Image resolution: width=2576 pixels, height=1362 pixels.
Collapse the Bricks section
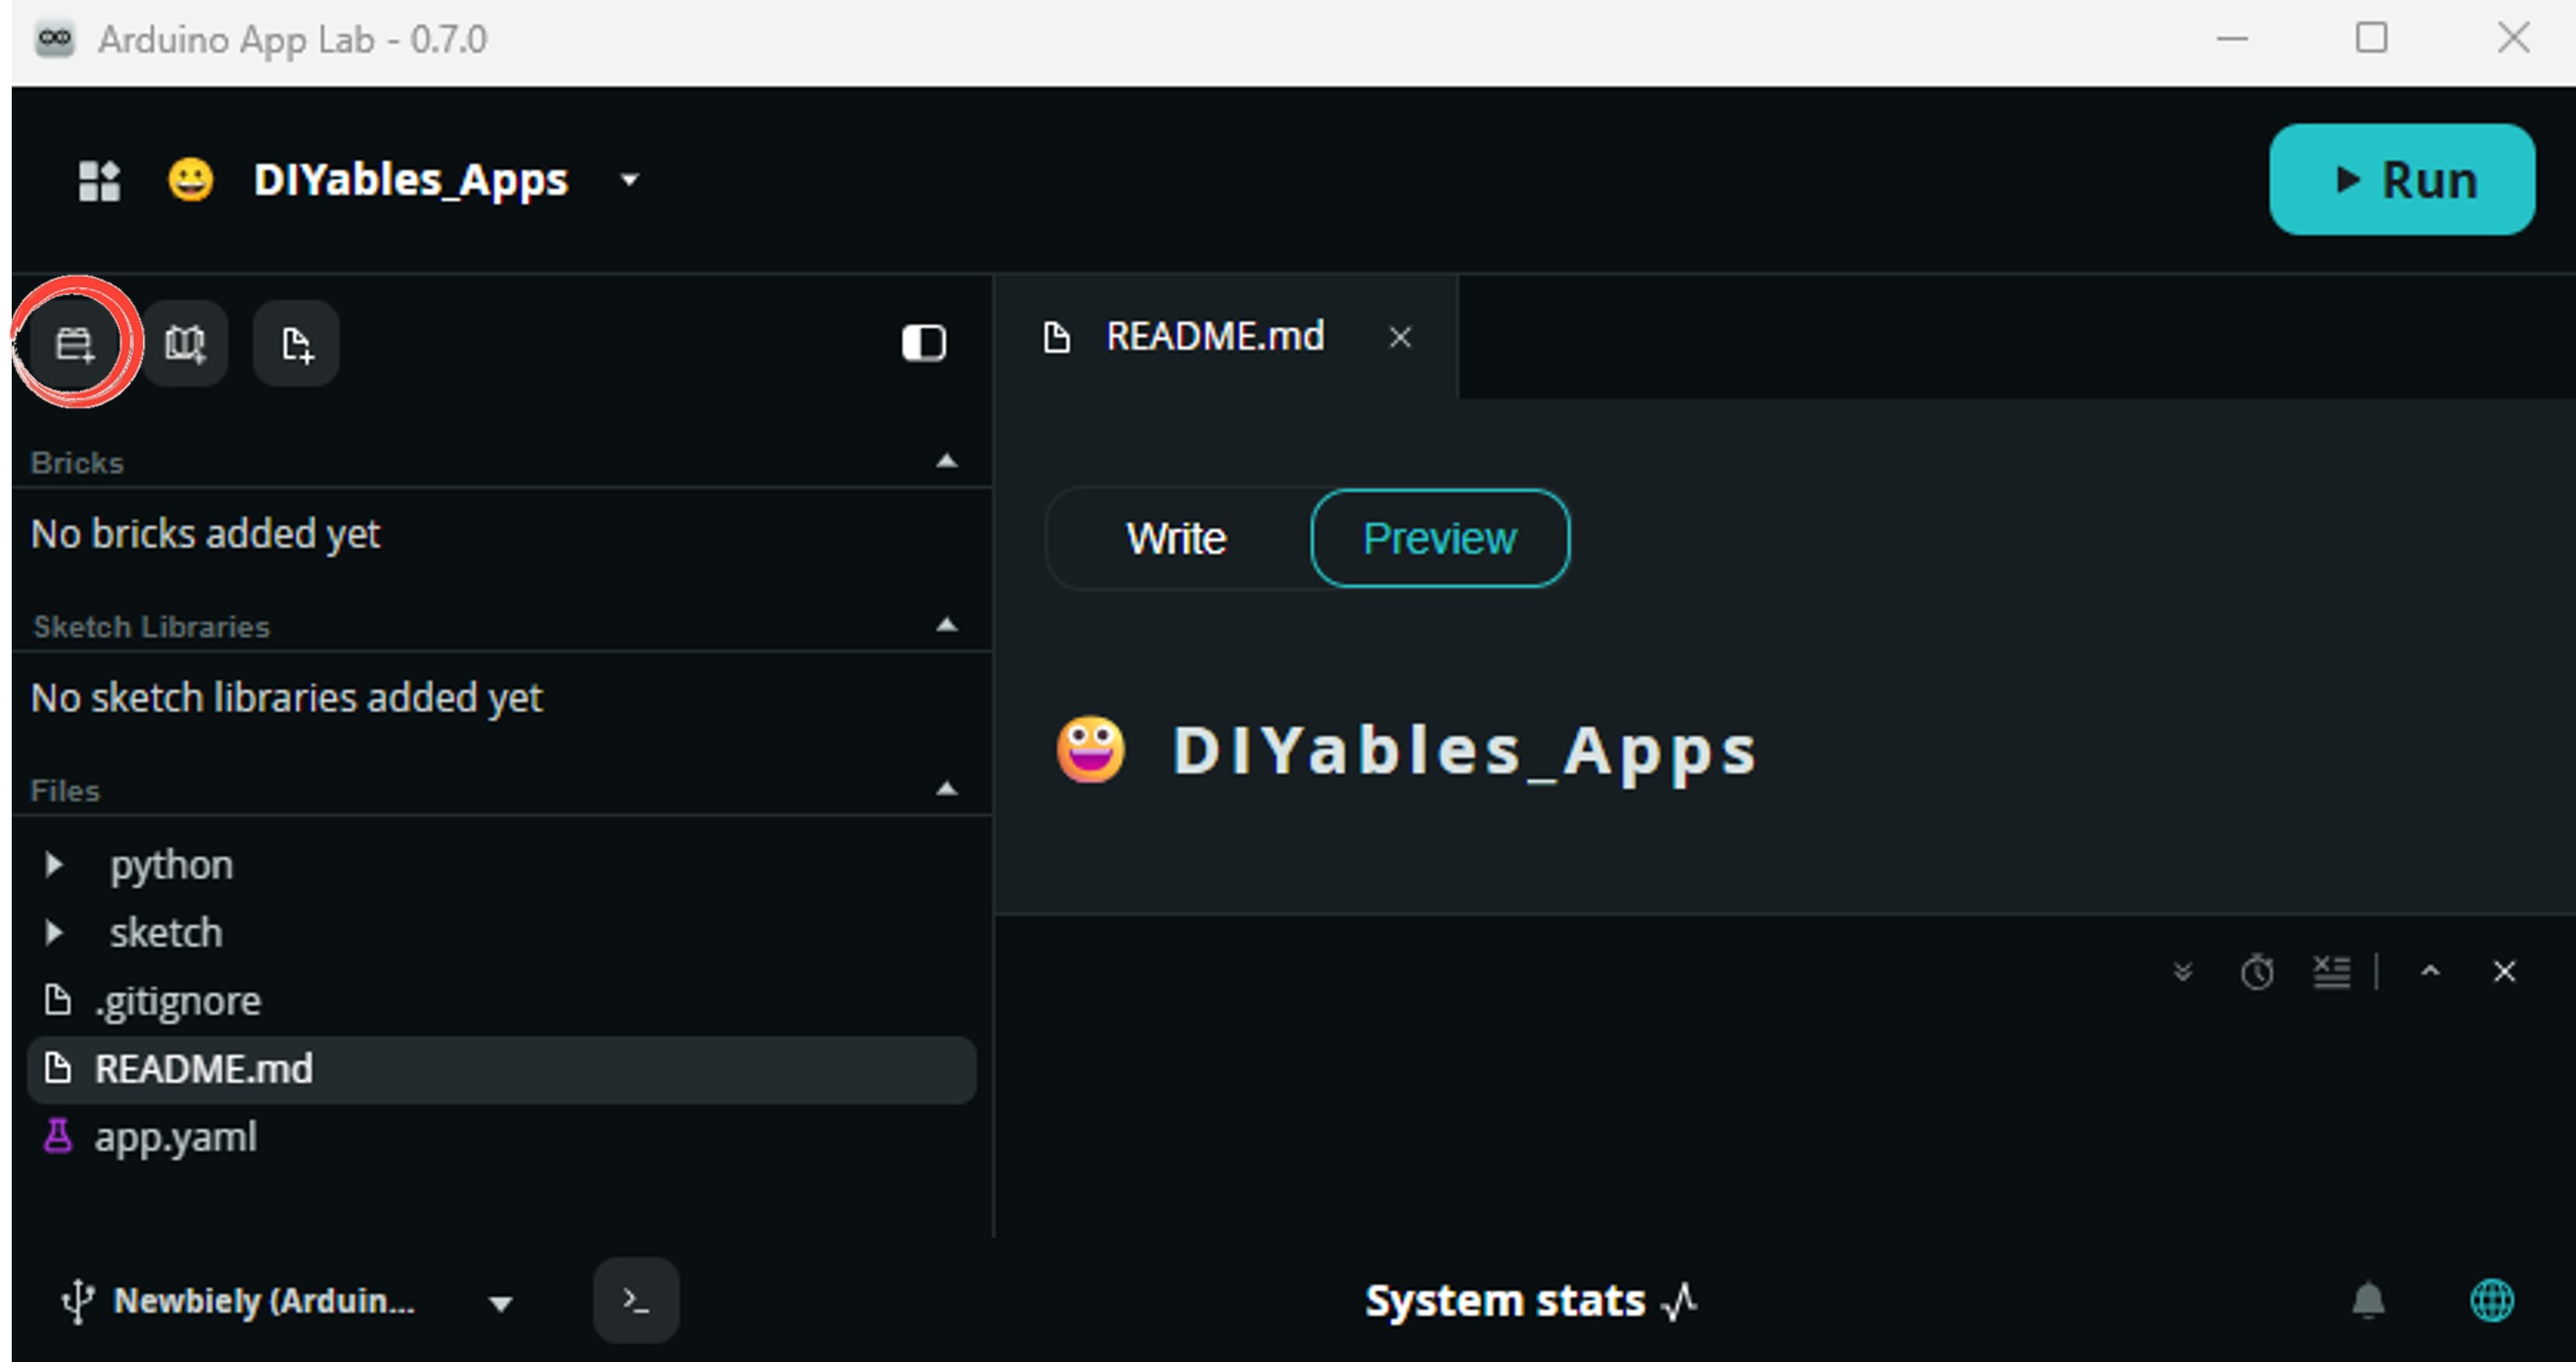(946, 461)
